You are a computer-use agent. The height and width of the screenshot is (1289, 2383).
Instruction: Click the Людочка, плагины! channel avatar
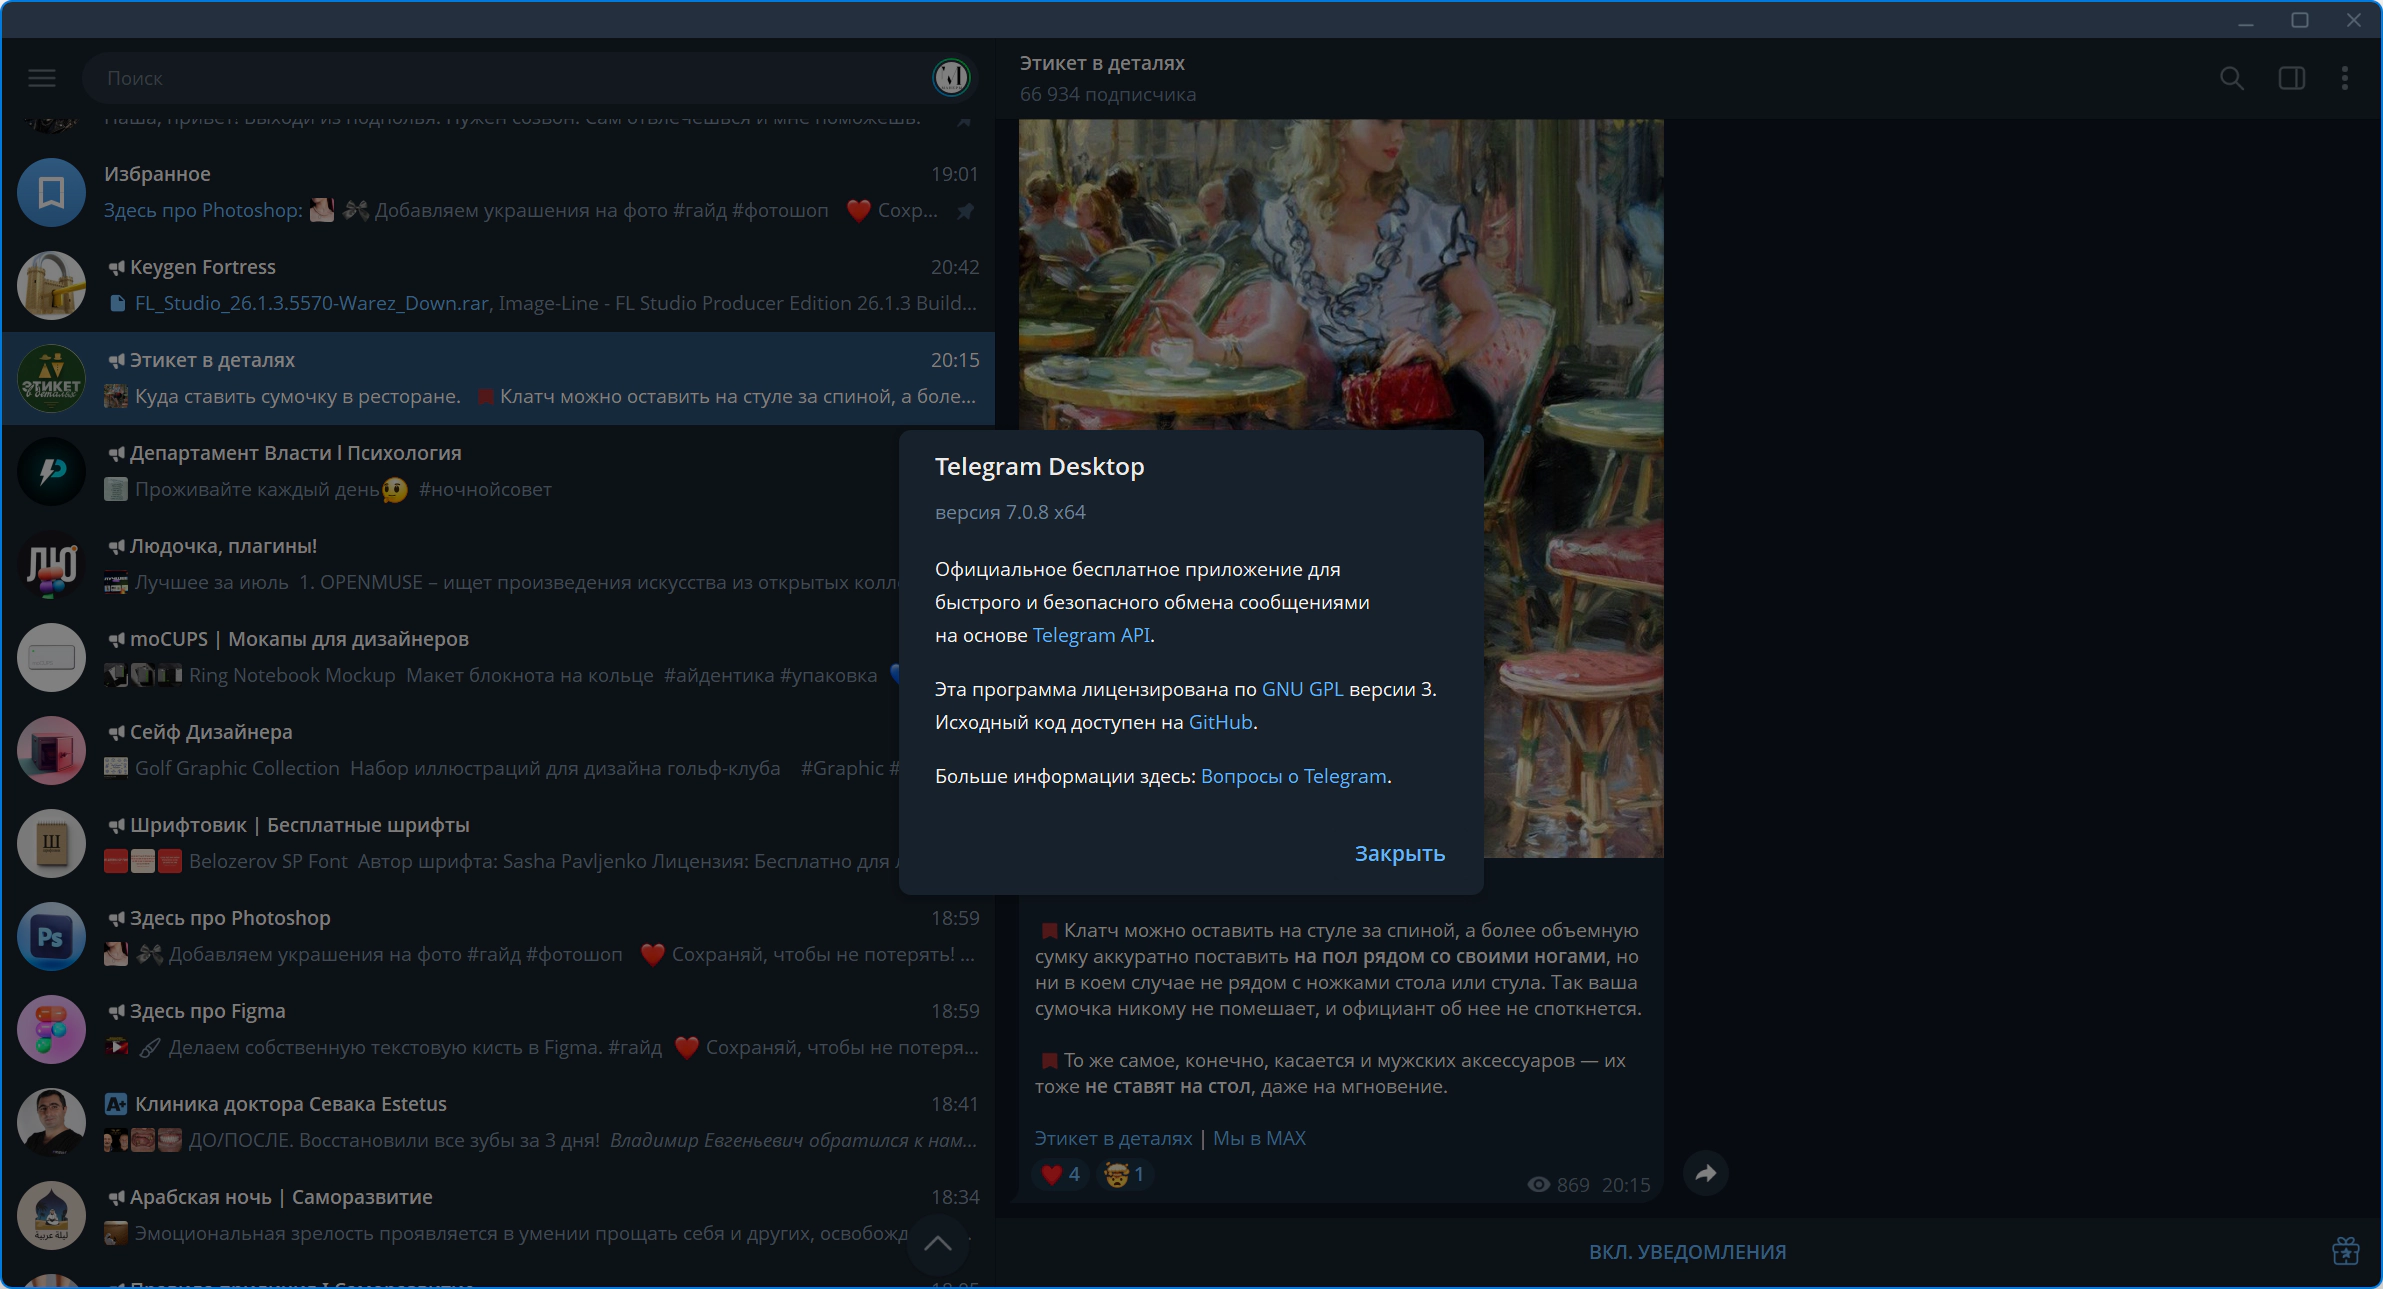(52, 564)
